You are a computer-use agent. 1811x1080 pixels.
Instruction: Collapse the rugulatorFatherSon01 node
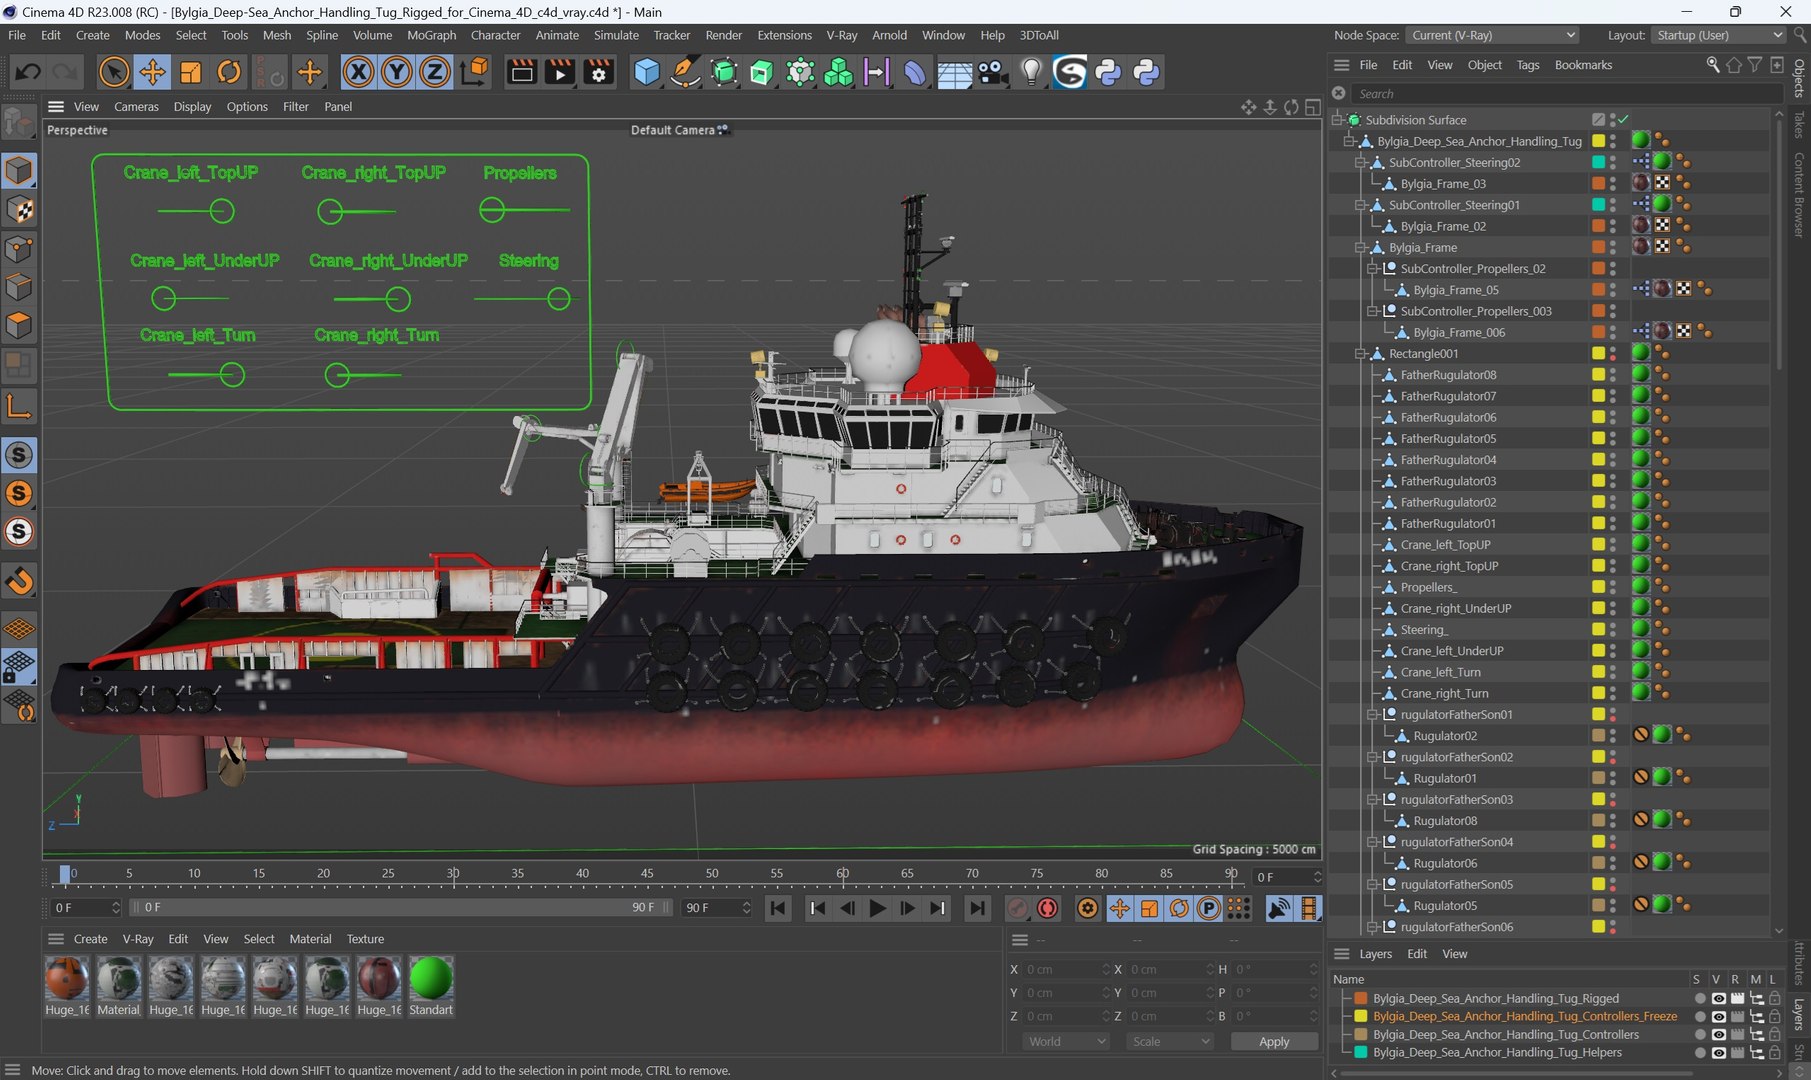(x=1373, y=715)
